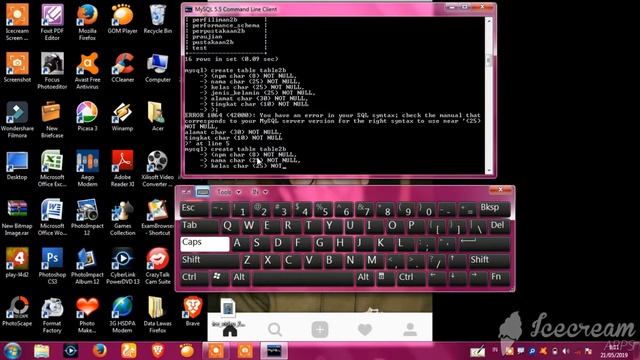Open Avast Free Antivirus desktop icon

click(x=87, y=71)
